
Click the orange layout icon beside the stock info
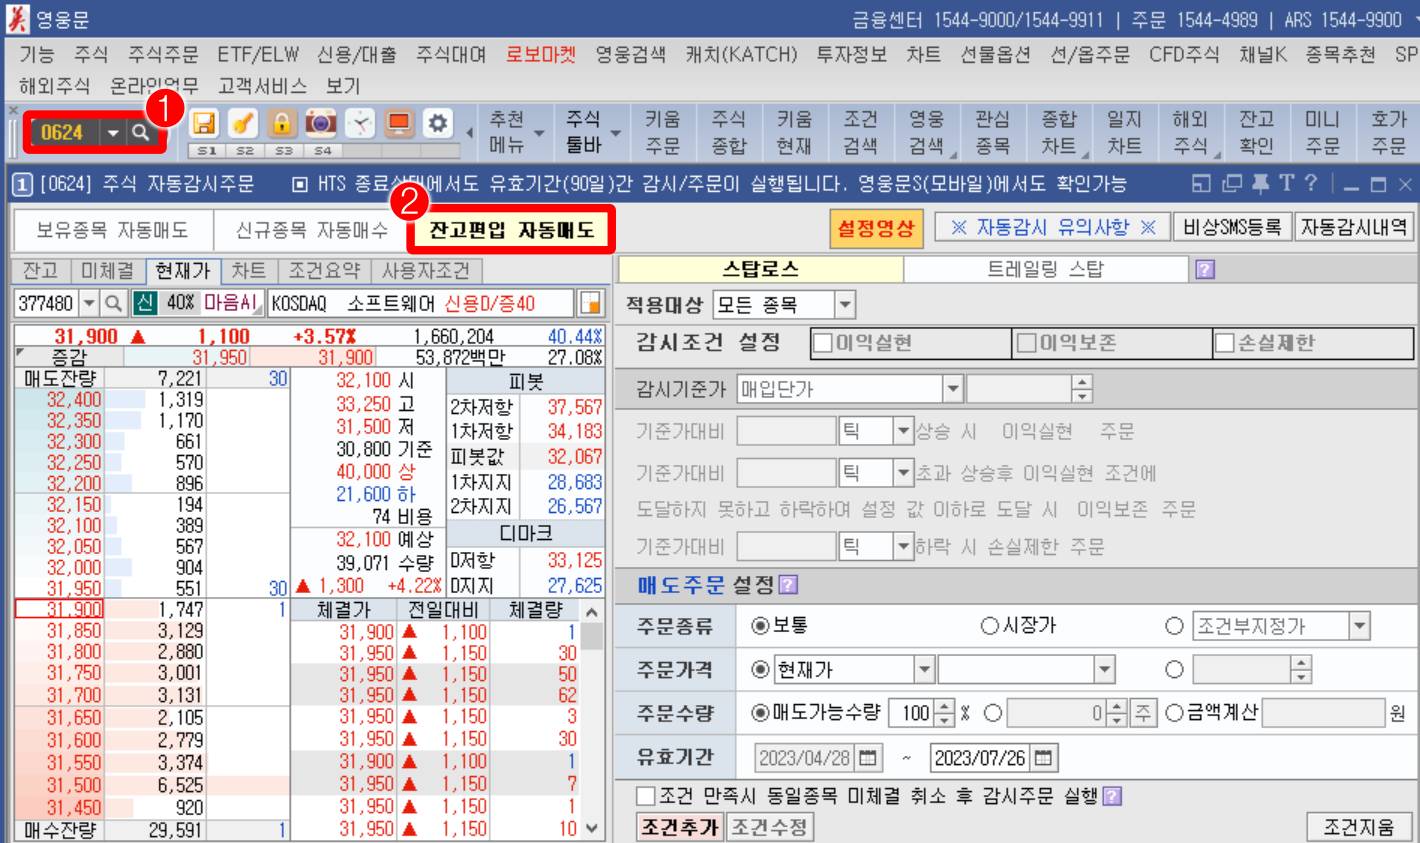(x=589, y=303)
